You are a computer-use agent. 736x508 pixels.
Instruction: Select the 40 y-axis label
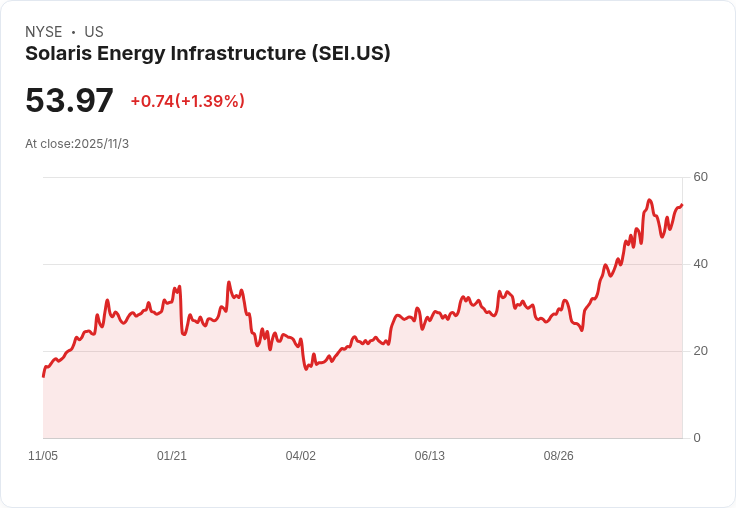click(x=700, y=264)
